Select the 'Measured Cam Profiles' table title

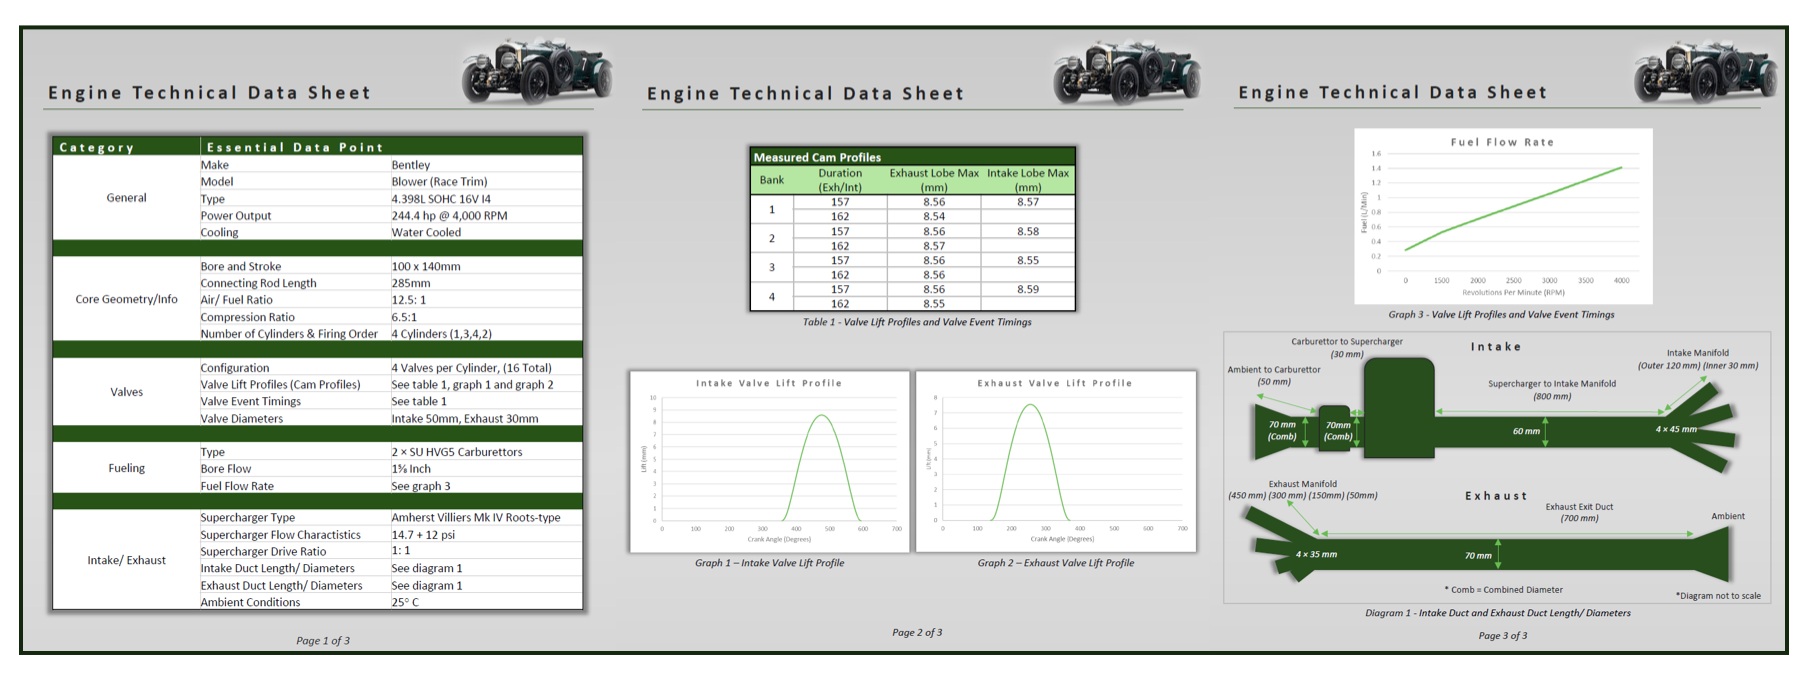(817, 158)
